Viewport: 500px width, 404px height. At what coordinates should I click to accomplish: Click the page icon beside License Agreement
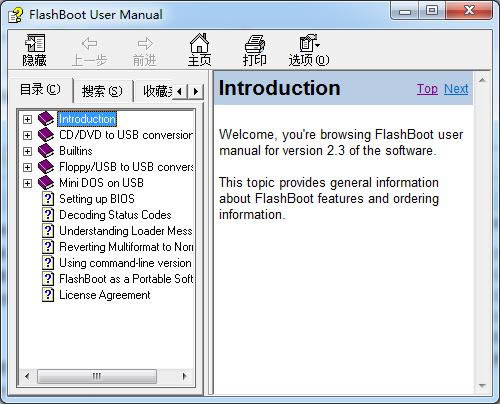pos(48,295)
